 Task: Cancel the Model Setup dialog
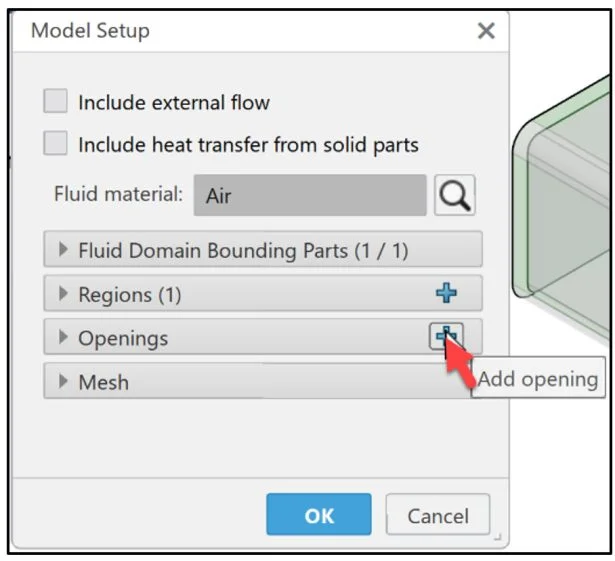[438, 516]
